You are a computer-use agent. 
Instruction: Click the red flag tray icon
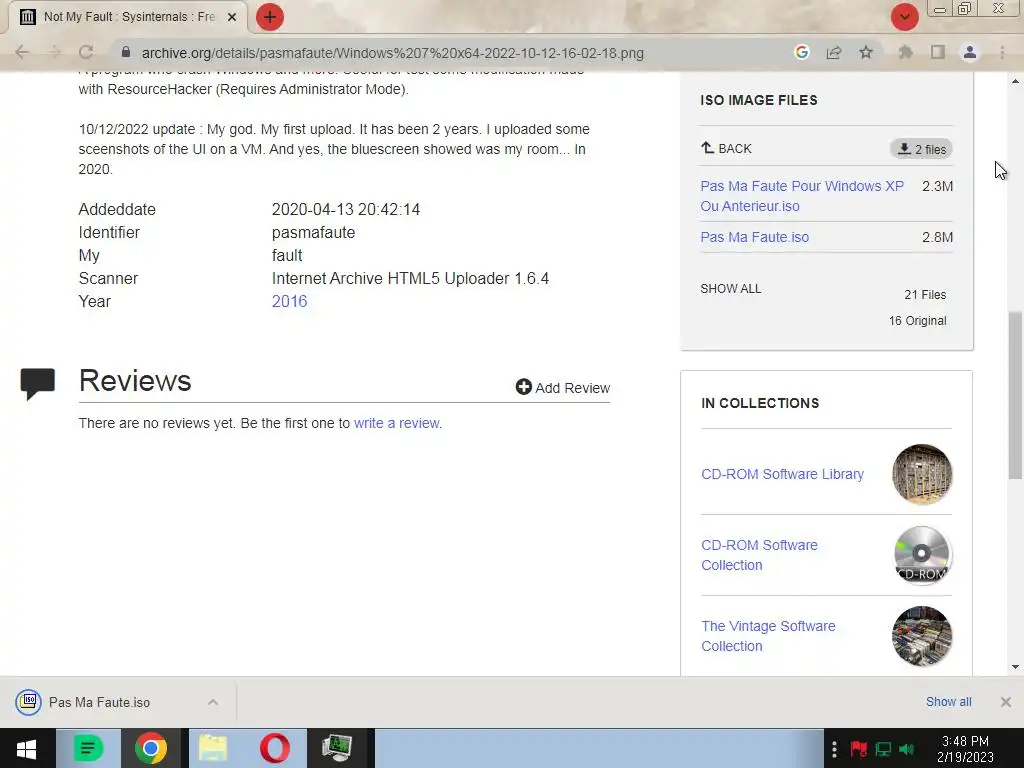(x=858, y=749)
